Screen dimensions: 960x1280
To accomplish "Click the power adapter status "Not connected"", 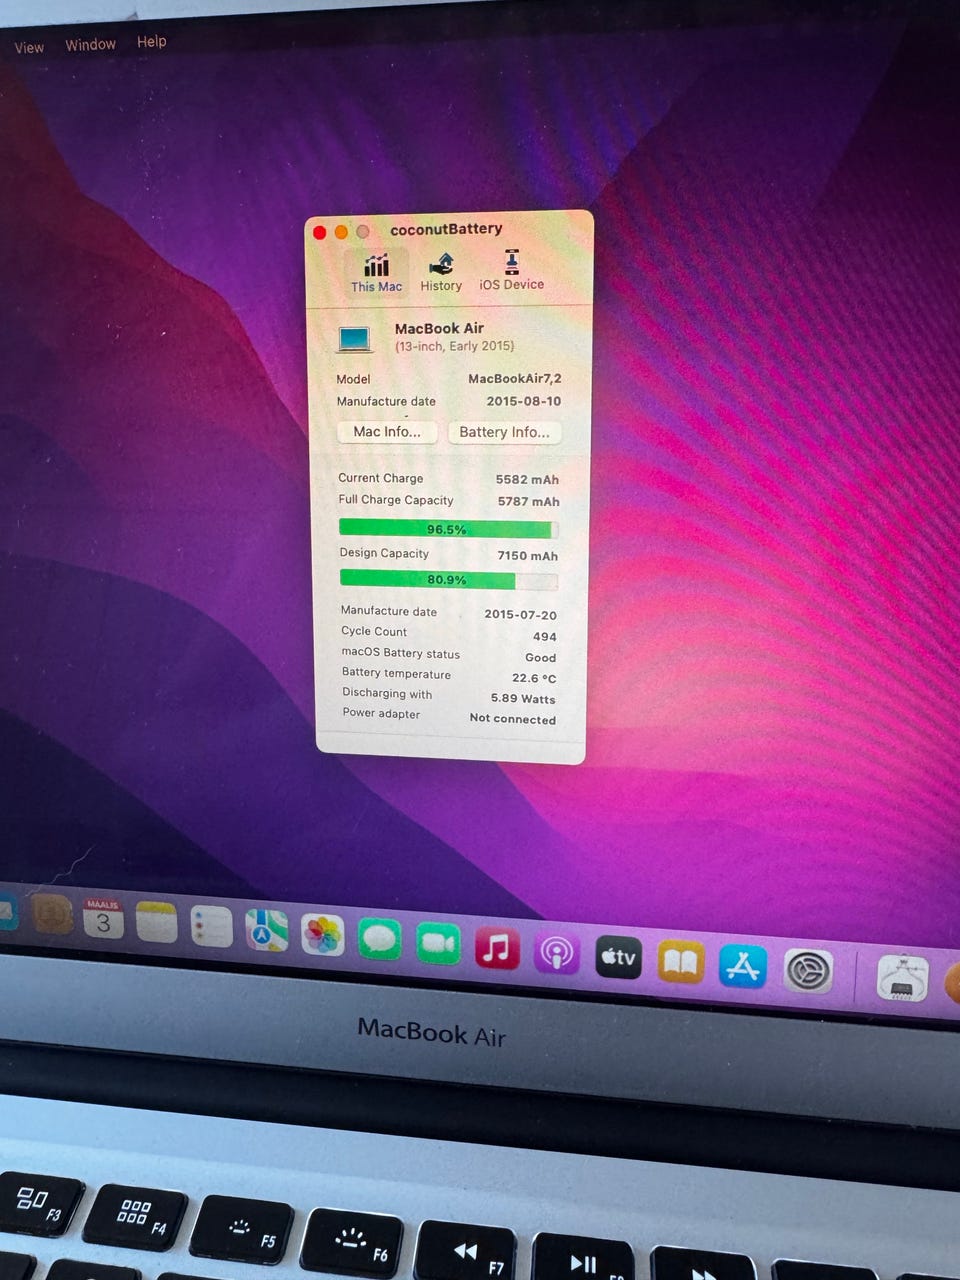I will click(x=512, y=719).
